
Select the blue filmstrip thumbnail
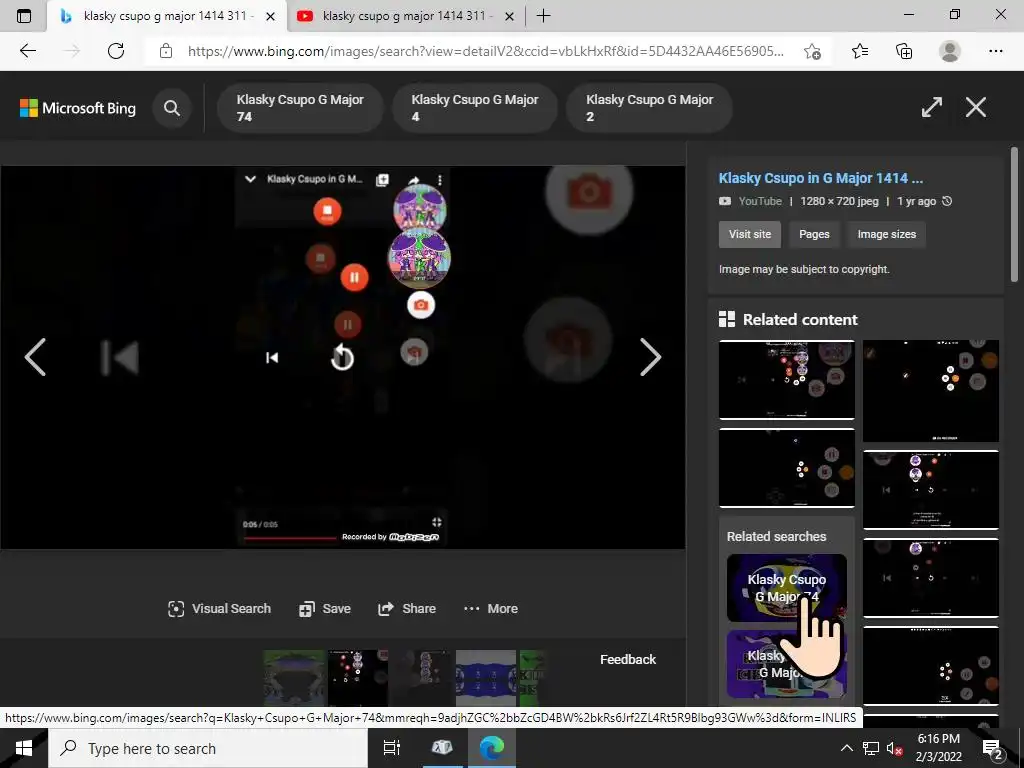[485, 678]
